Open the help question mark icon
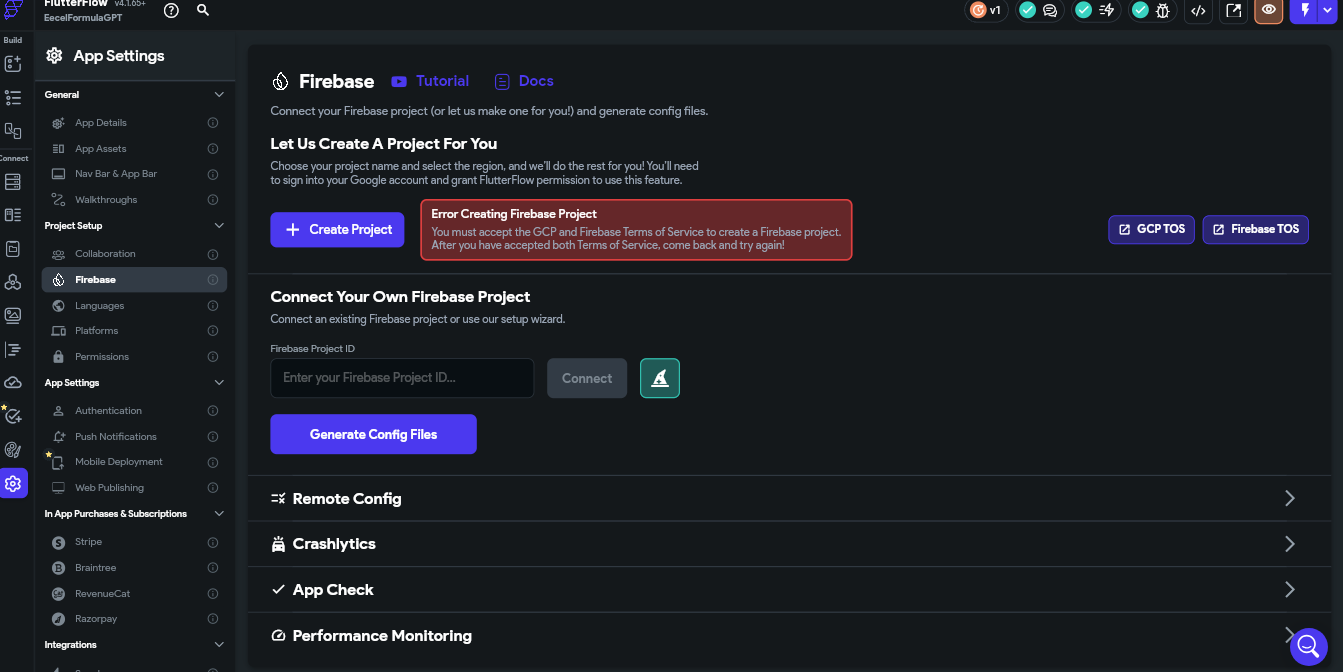Viewport: 1343px width, 672px height. (x=172, y=10)
